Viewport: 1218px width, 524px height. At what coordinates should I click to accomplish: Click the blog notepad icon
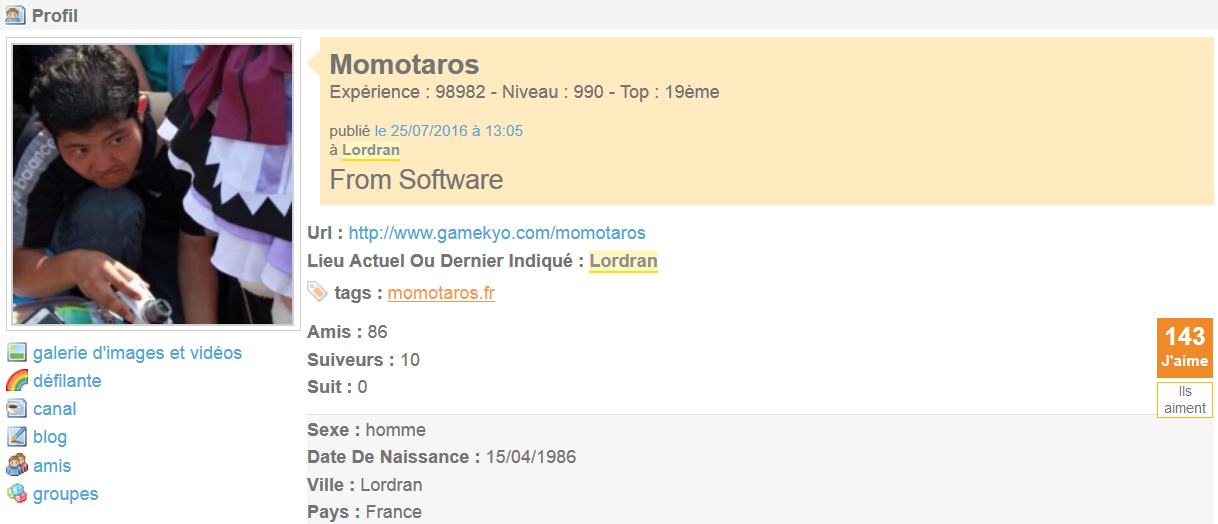point(17,437)
